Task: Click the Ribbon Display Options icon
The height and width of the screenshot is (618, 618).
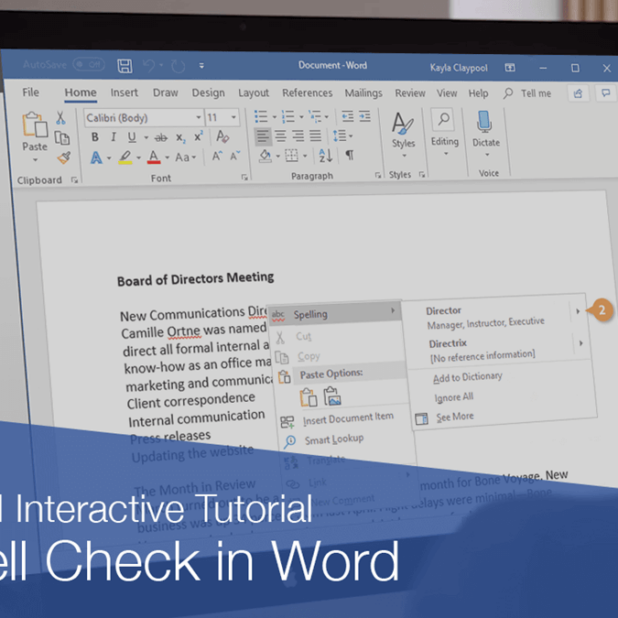Action: coord(510,68)
